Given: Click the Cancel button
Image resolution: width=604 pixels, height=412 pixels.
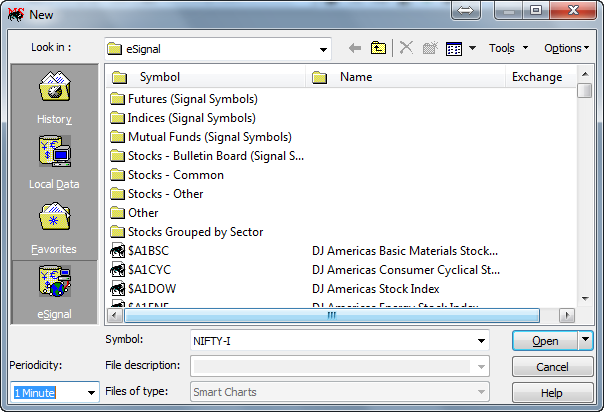Looking at the screenshot, I should (x=552, y=367).
